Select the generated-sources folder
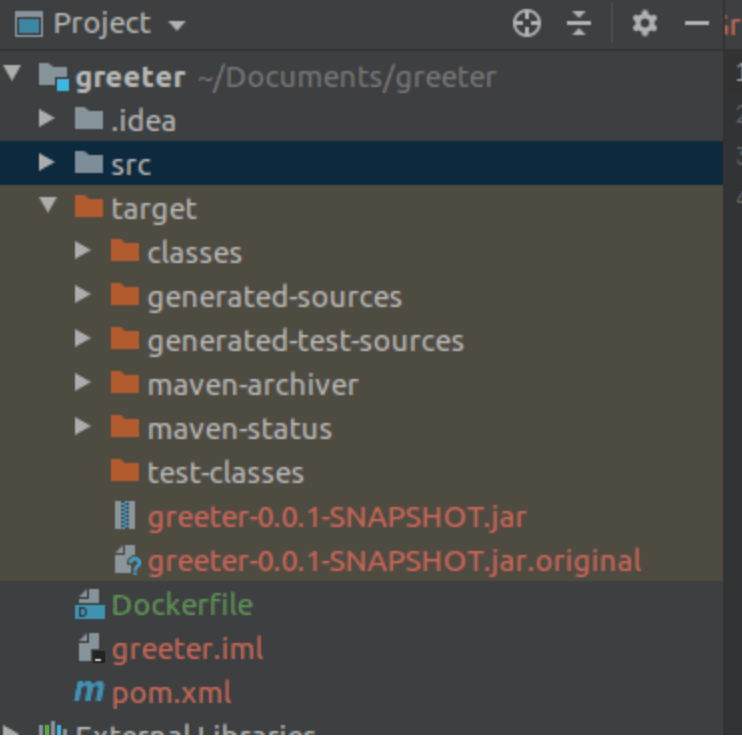 click(274, 297)
